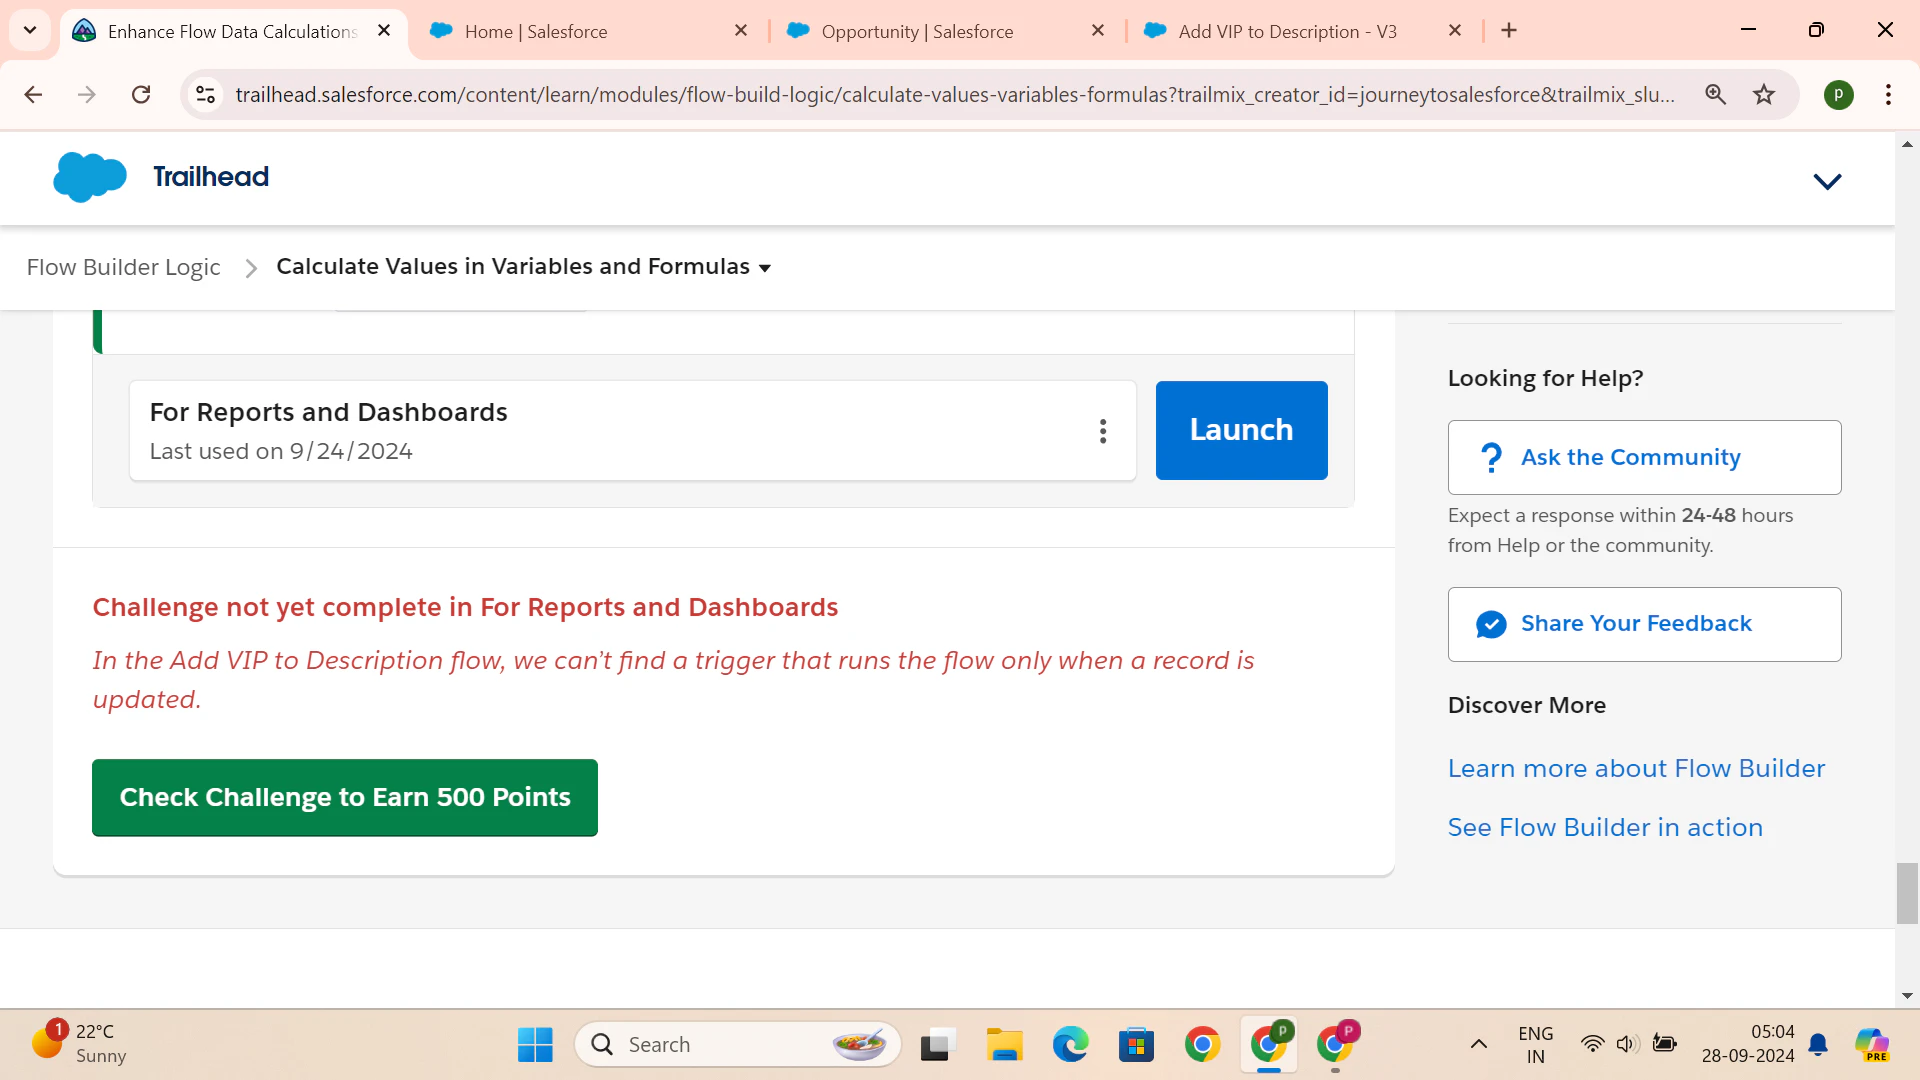Click the scrollbar down arrow

pyautogui.click(x=1907, y=996)
